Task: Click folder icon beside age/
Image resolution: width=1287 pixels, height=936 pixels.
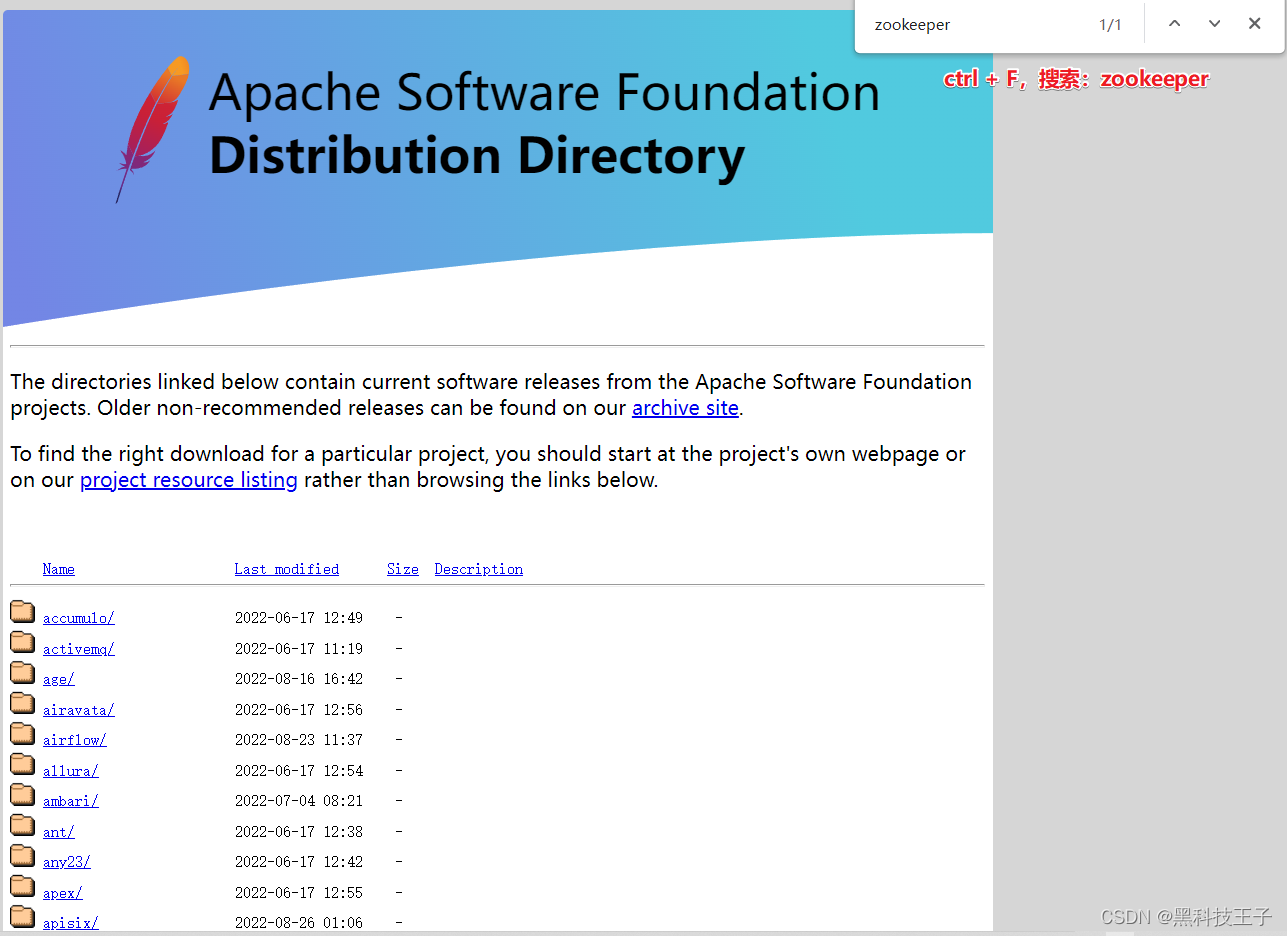Action: pos(23,673)
